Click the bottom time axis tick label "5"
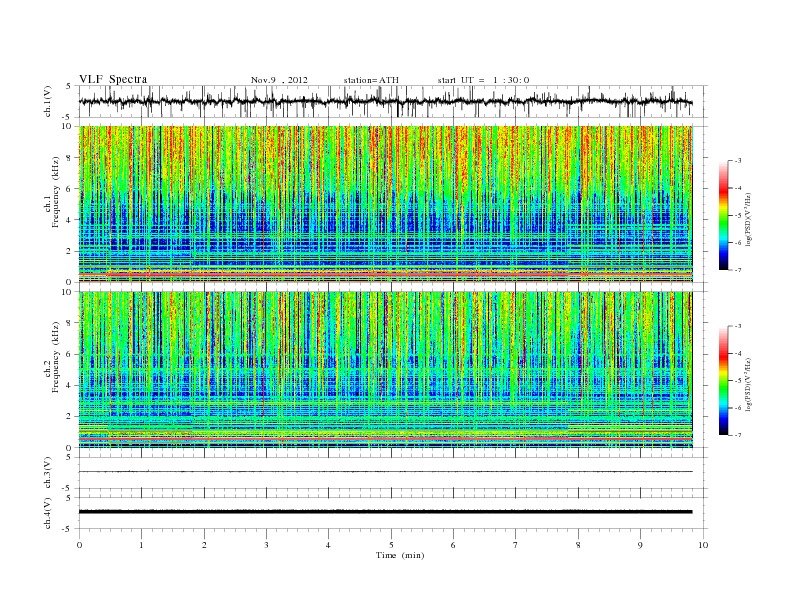792x612 pixels. [391, 545]
